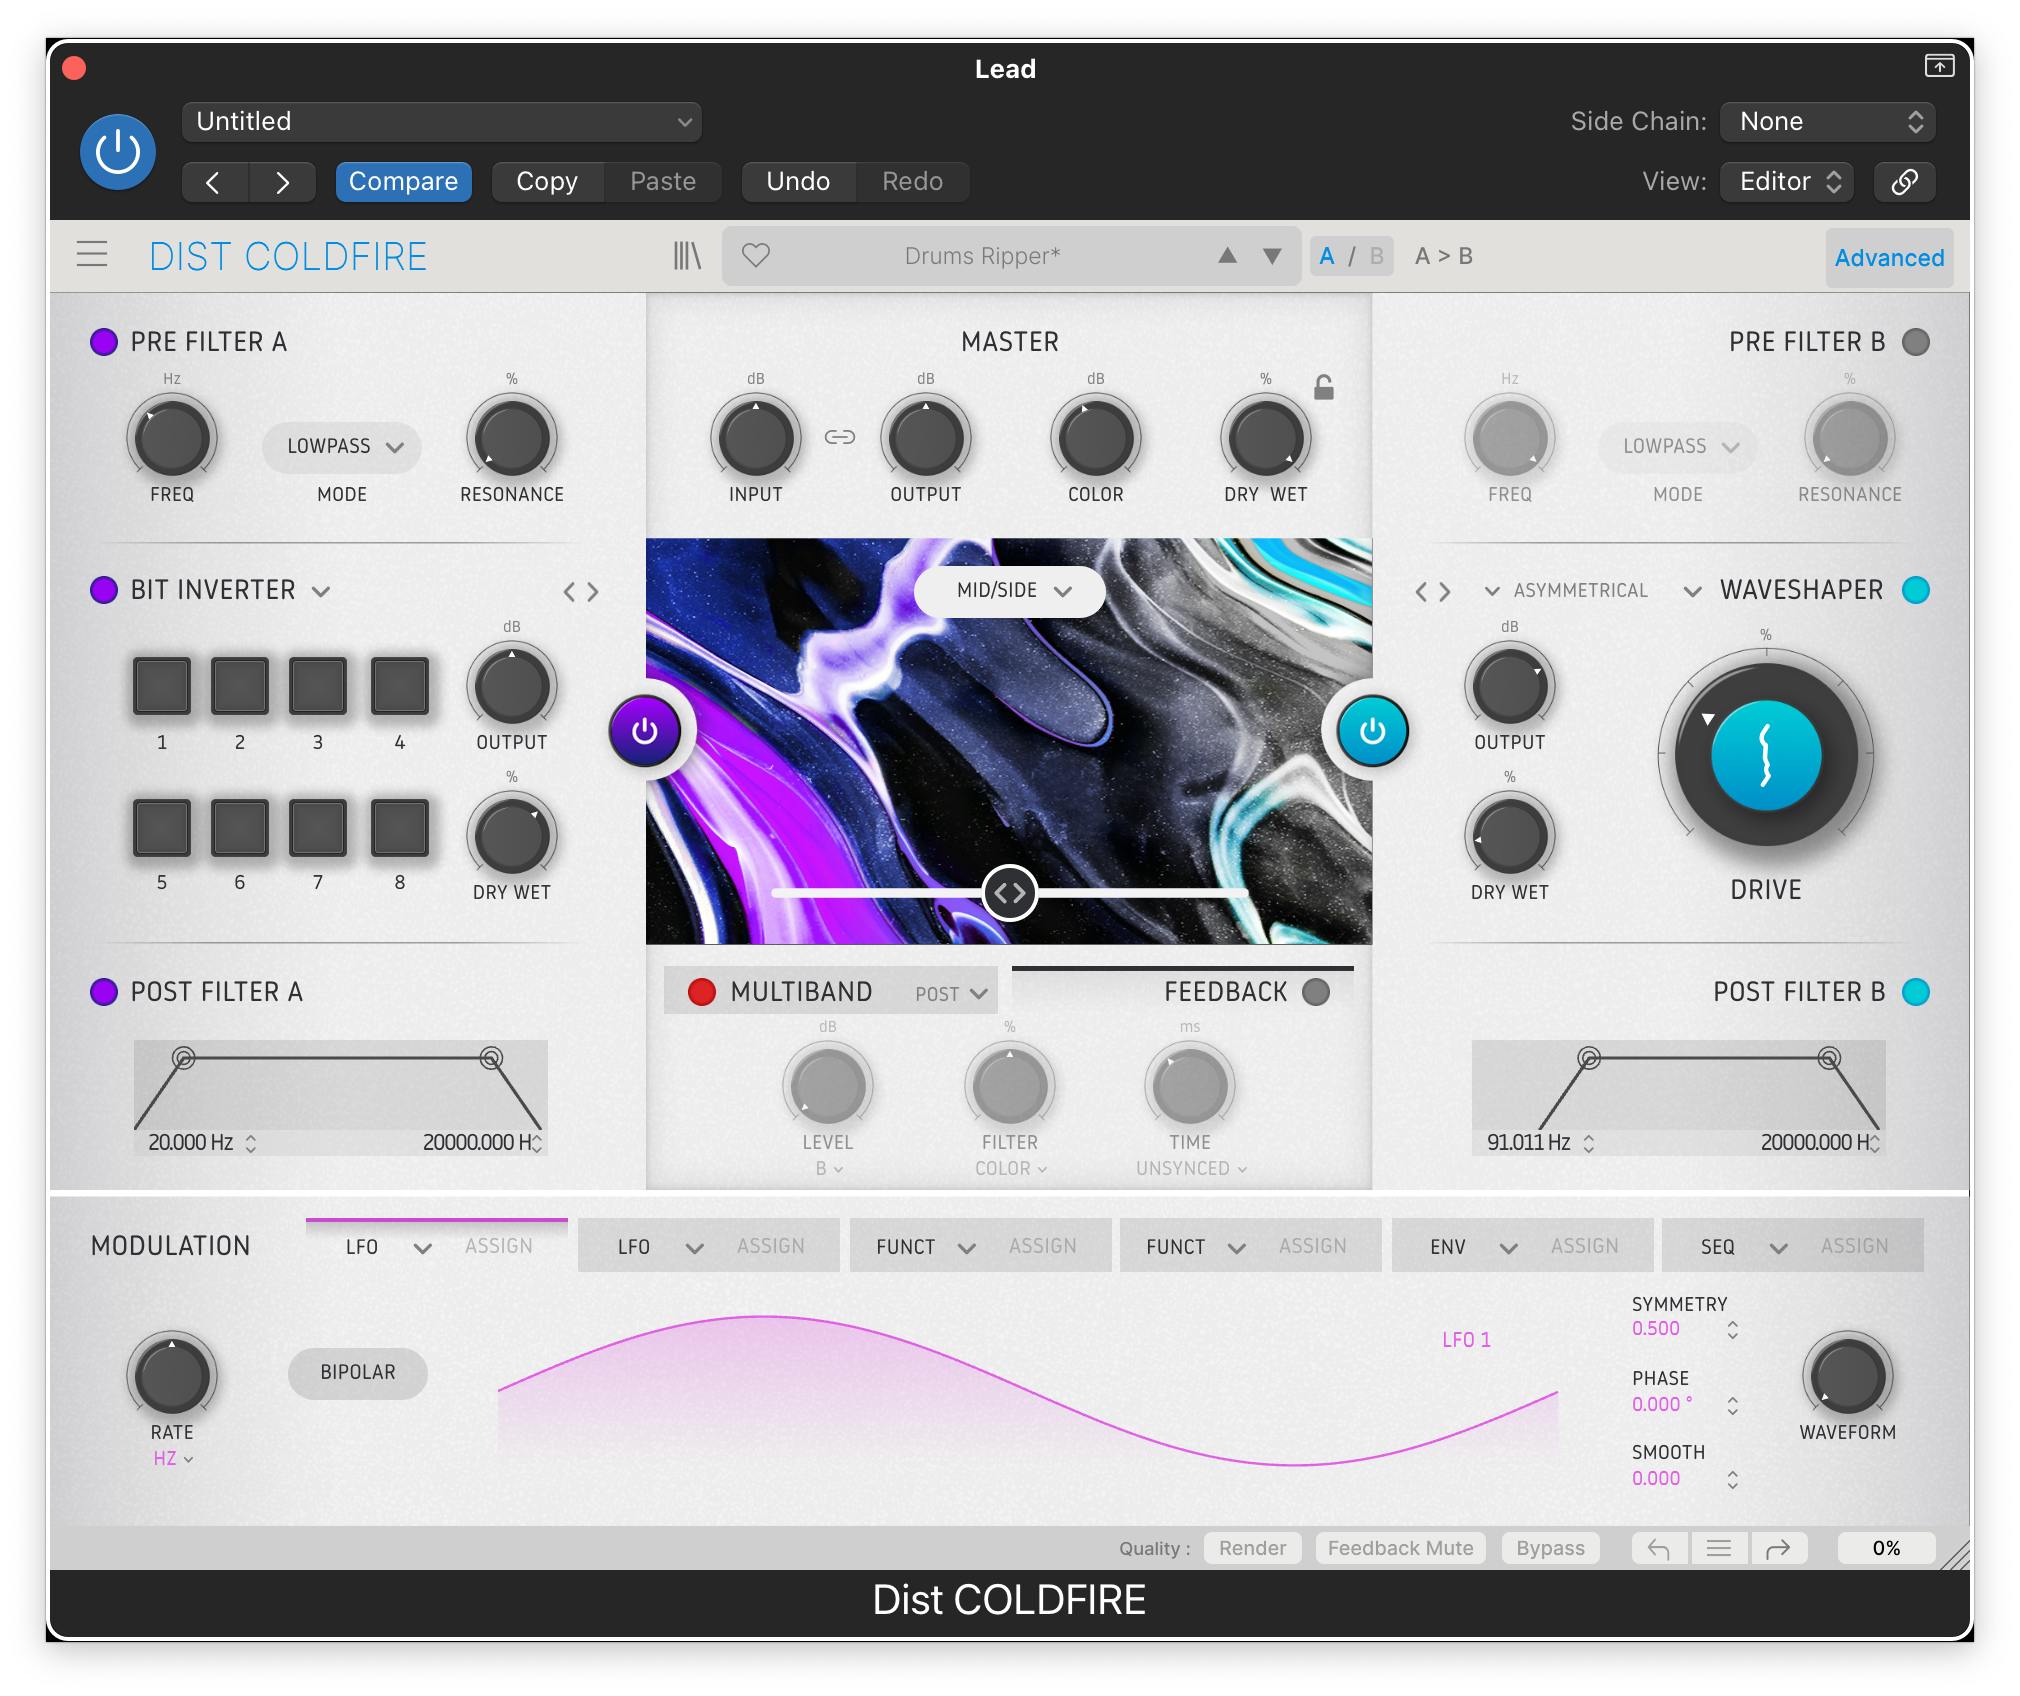Load previous preset with up triangle
This screenshot has width=2020, height=1696.
[1227, 256]
